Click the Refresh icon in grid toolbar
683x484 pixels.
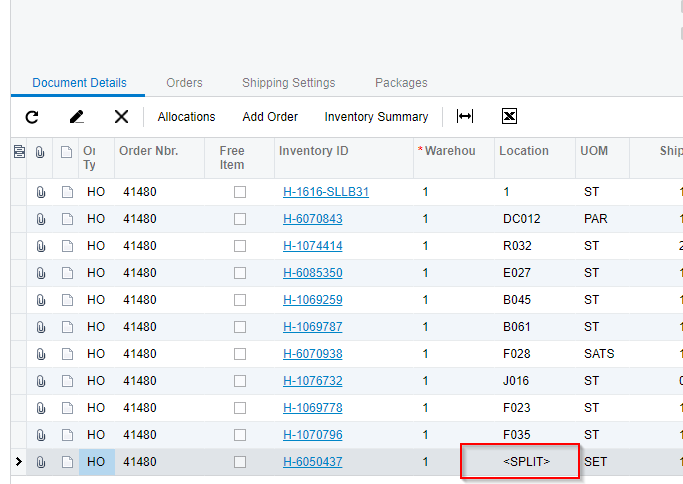tap(32, 117)
